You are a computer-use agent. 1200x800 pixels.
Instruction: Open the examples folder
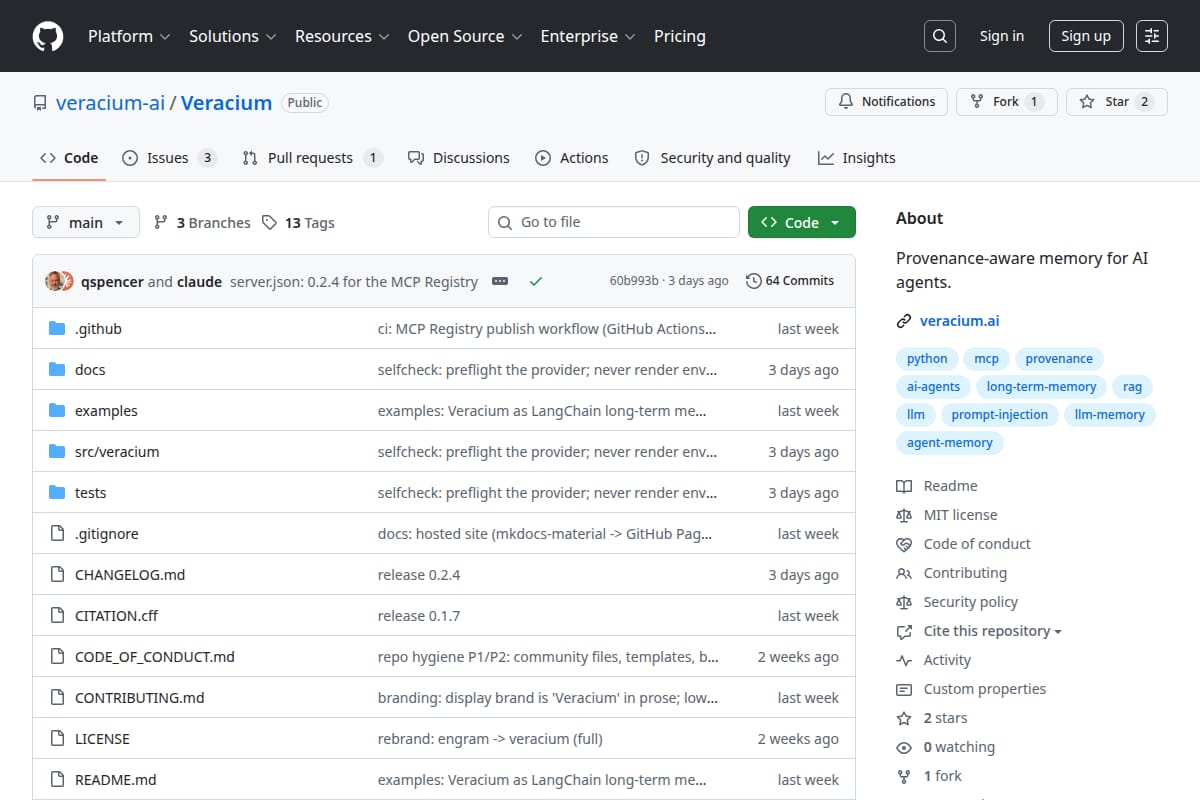(x=106, y=411)
